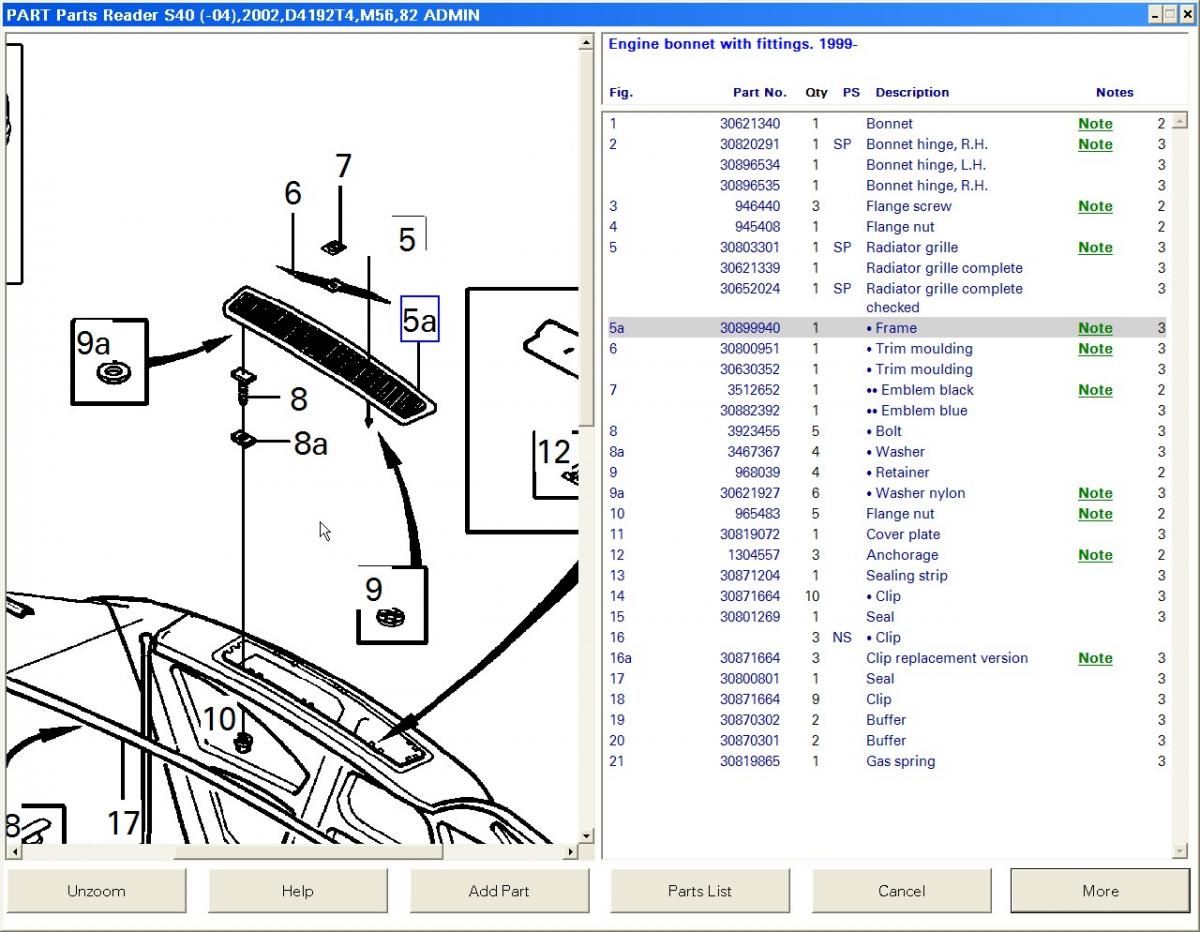Select the Emblem blue row
This screenshot has width=1200, height=932.
pos(888,411)
